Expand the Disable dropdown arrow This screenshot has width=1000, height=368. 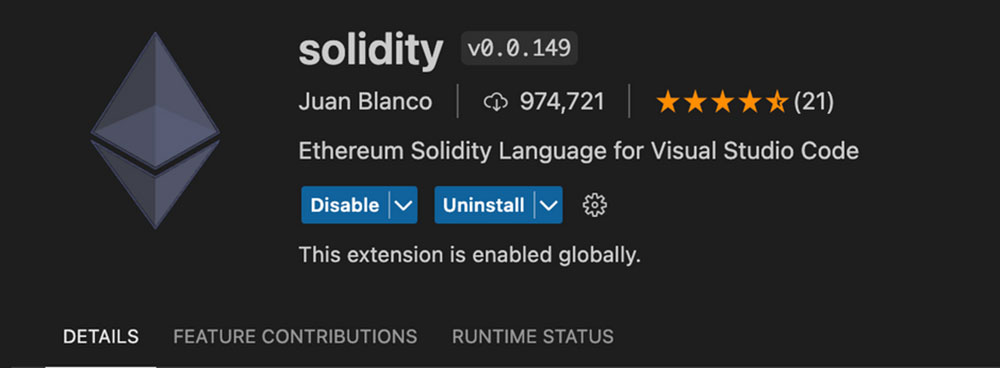[403, 205]
